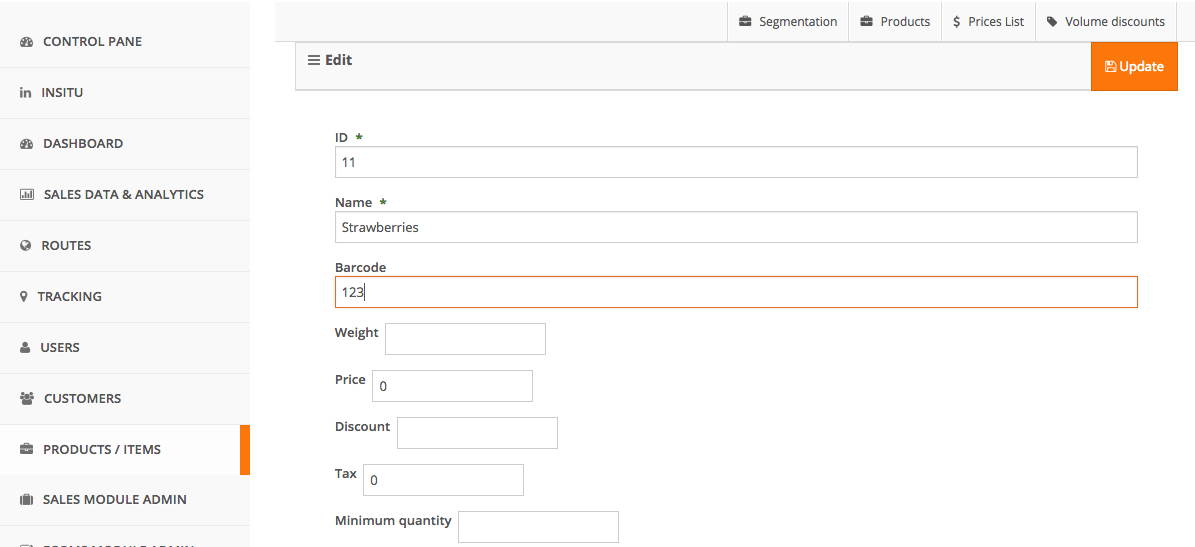Open Dashboard from the sidebar

83,144
